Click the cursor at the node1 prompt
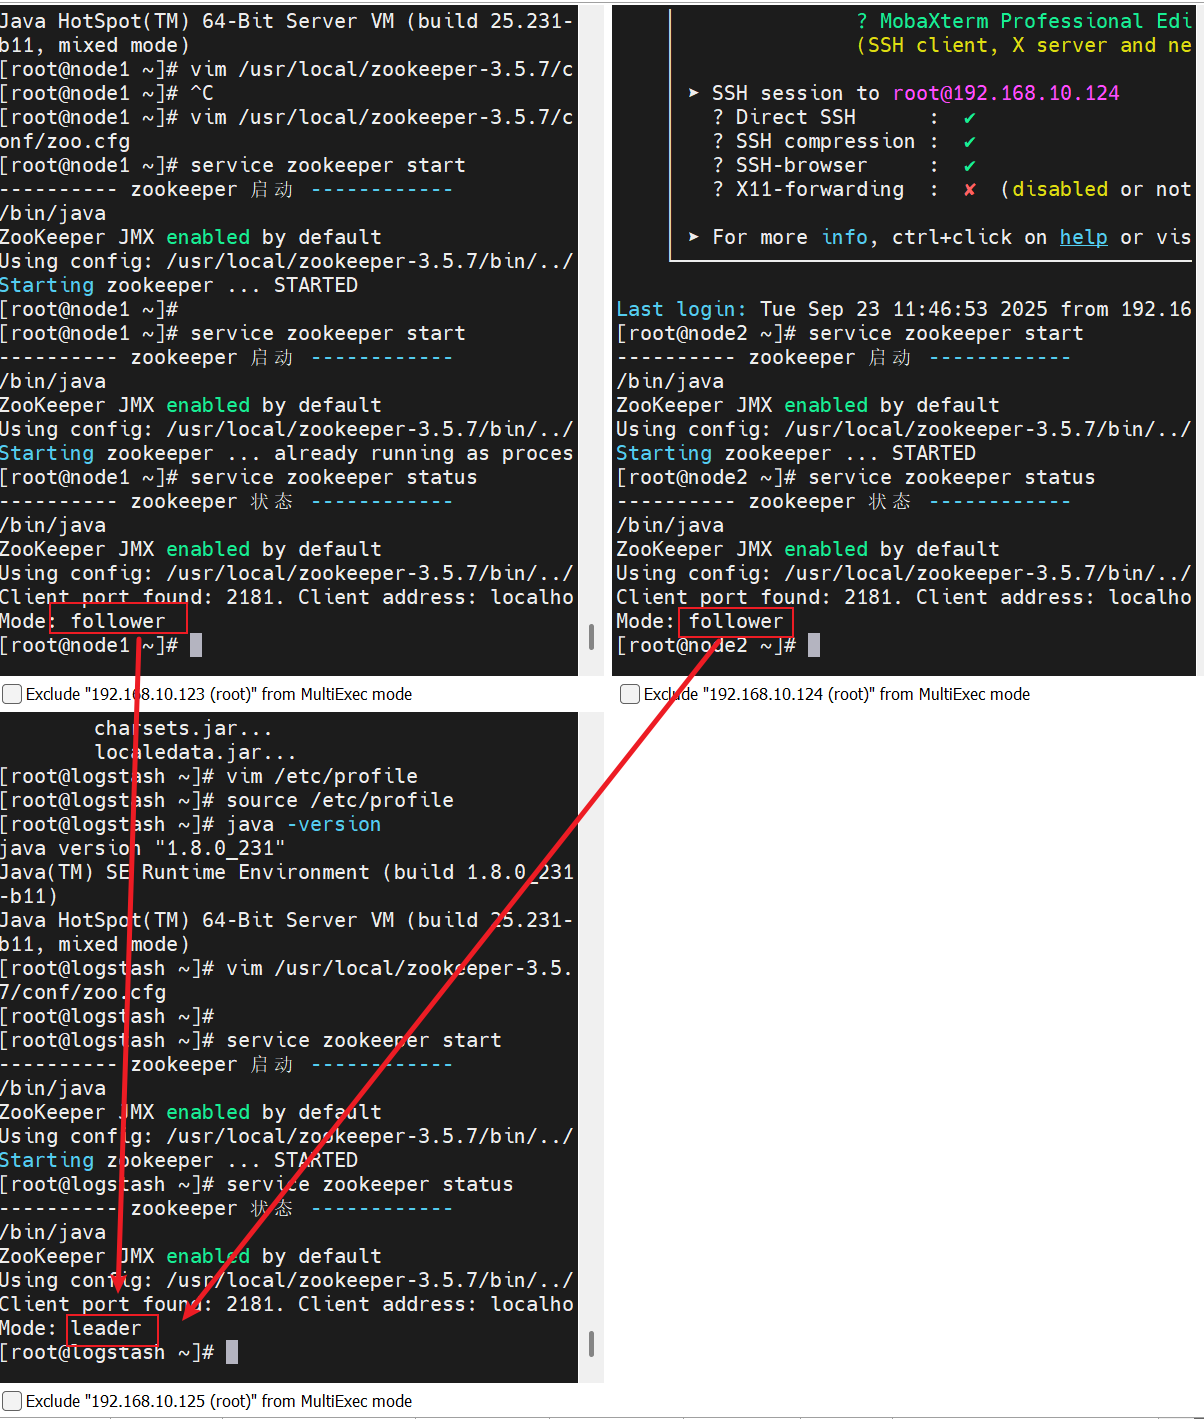Image resolution: width=1204 pixels, height=1419 pixels. pos(196,645)
